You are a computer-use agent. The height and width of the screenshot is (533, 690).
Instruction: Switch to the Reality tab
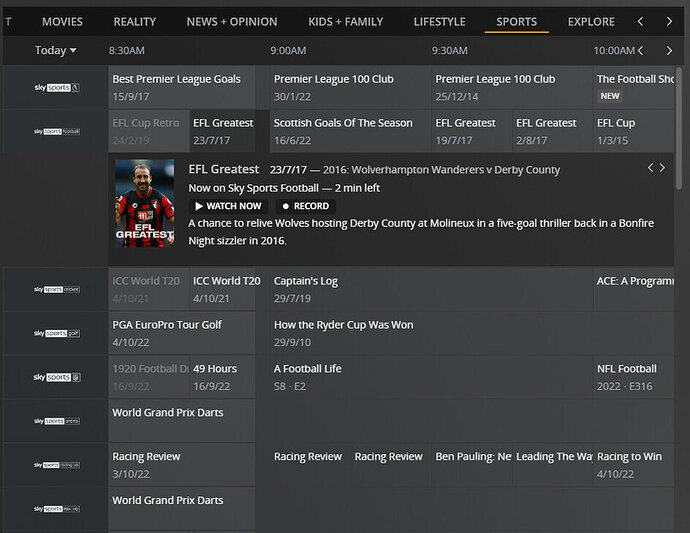pyautogui.click(x=135, y=22)
